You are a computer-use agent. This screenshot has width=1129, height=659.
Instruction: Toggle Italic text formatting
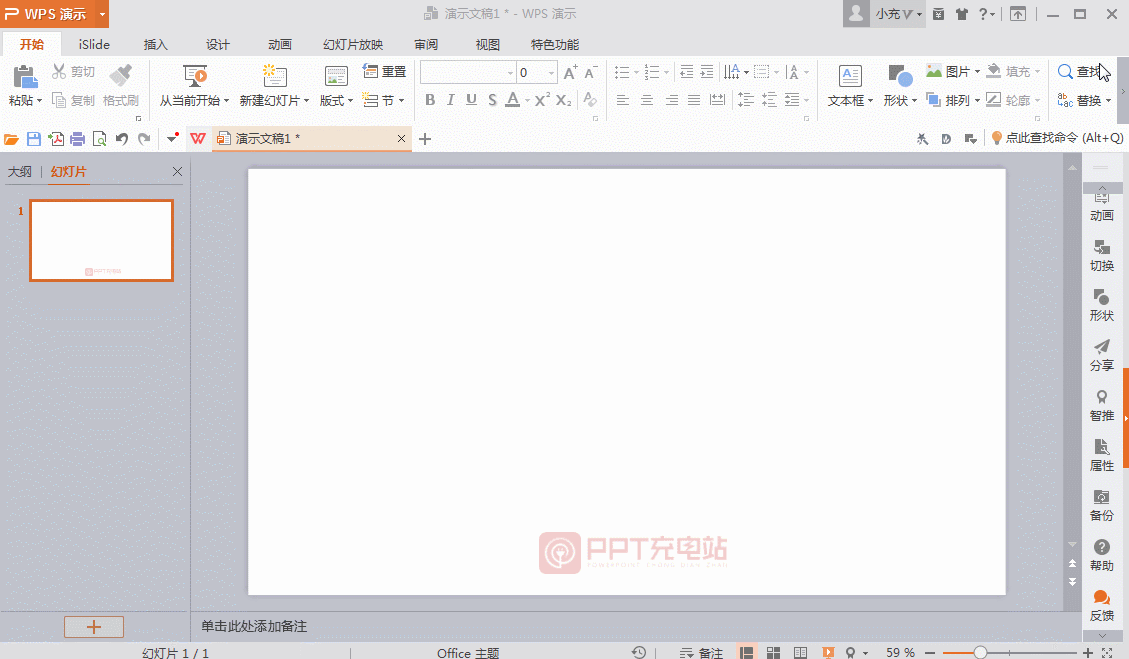pos(450,100)
